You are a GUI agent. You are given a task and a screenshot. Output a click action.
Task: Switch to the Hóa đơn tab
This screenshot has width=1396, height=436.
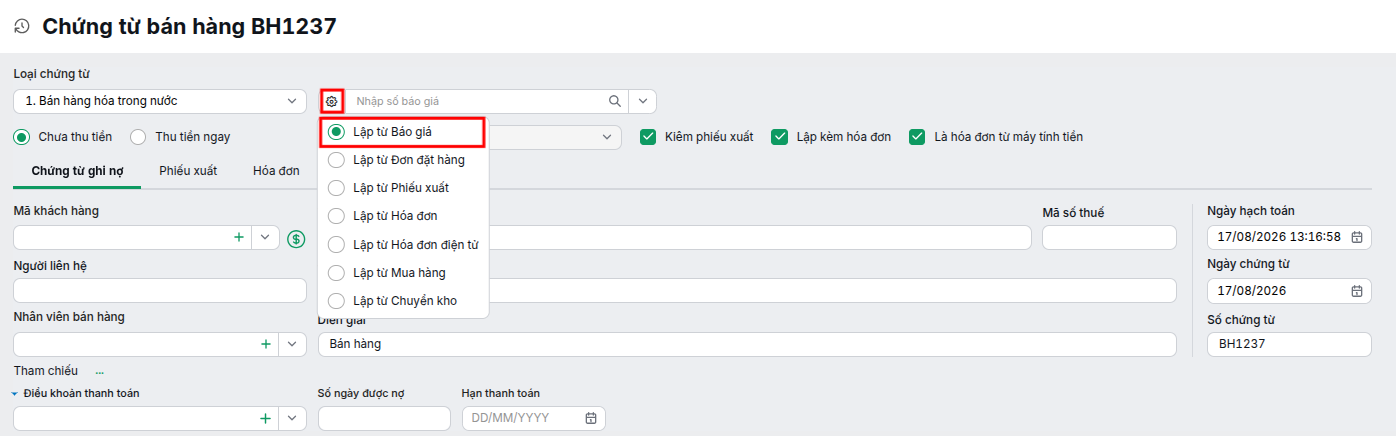[x=276, y=171]
